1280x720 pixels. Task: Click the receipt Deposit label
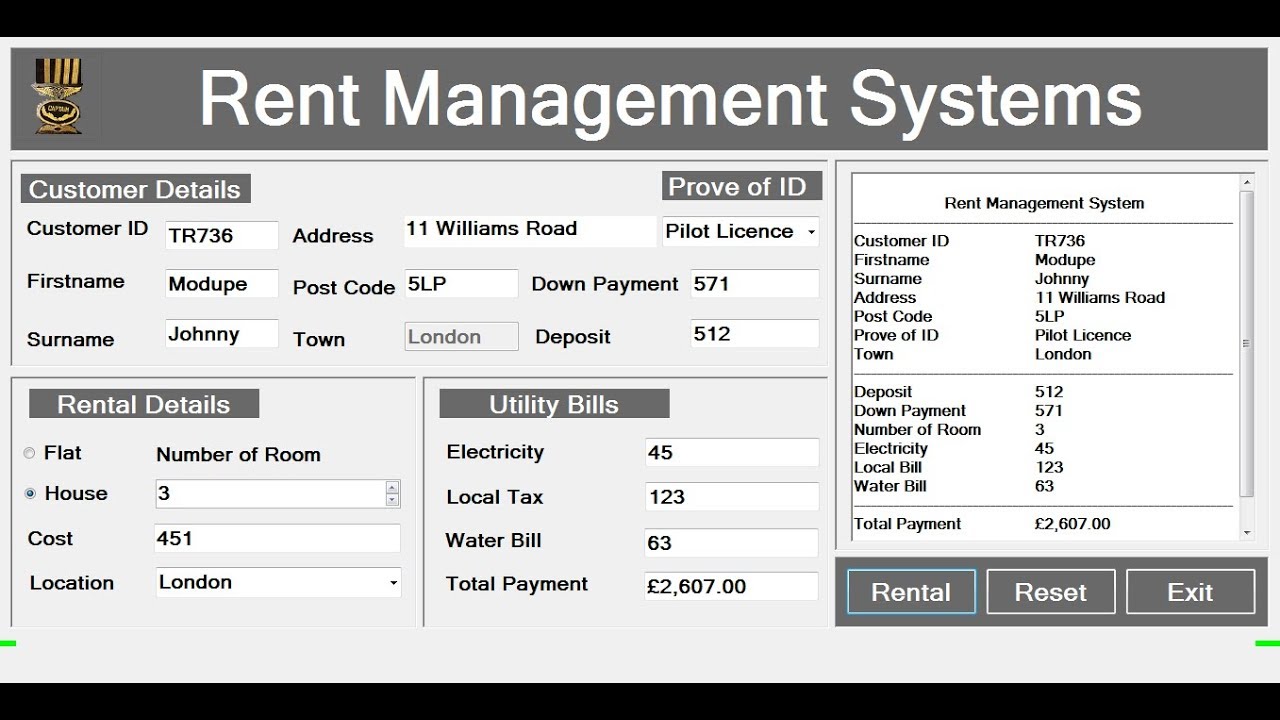[x=883, y=392]
